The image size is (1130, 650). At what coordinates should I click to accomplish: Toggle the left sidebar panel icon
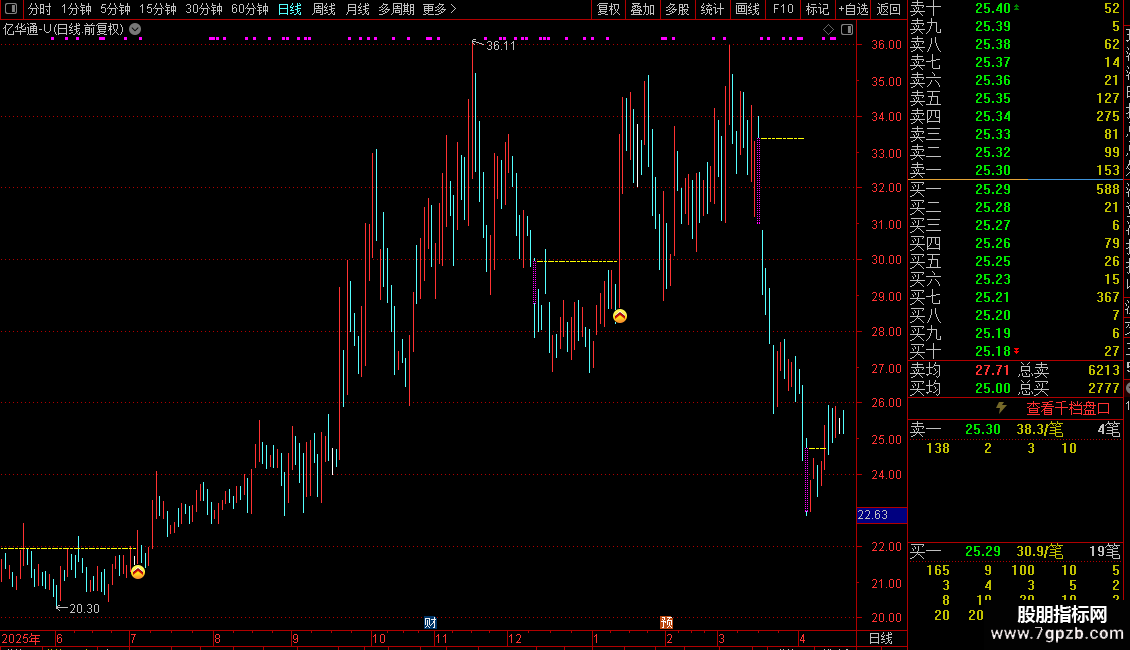point(11,9)
